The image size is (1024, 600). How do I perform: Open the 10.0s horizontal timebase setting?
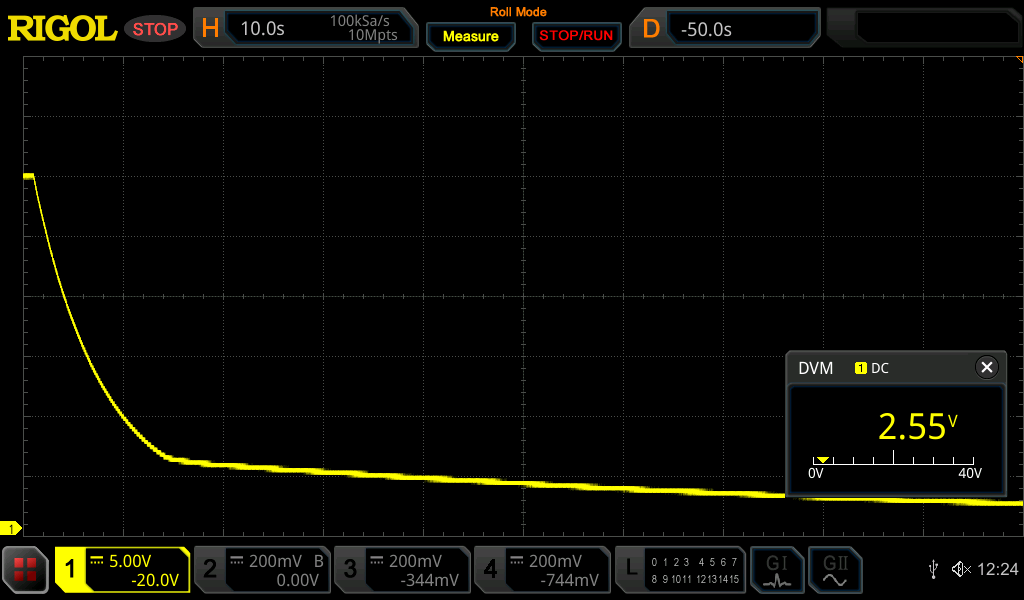point(265,29)
